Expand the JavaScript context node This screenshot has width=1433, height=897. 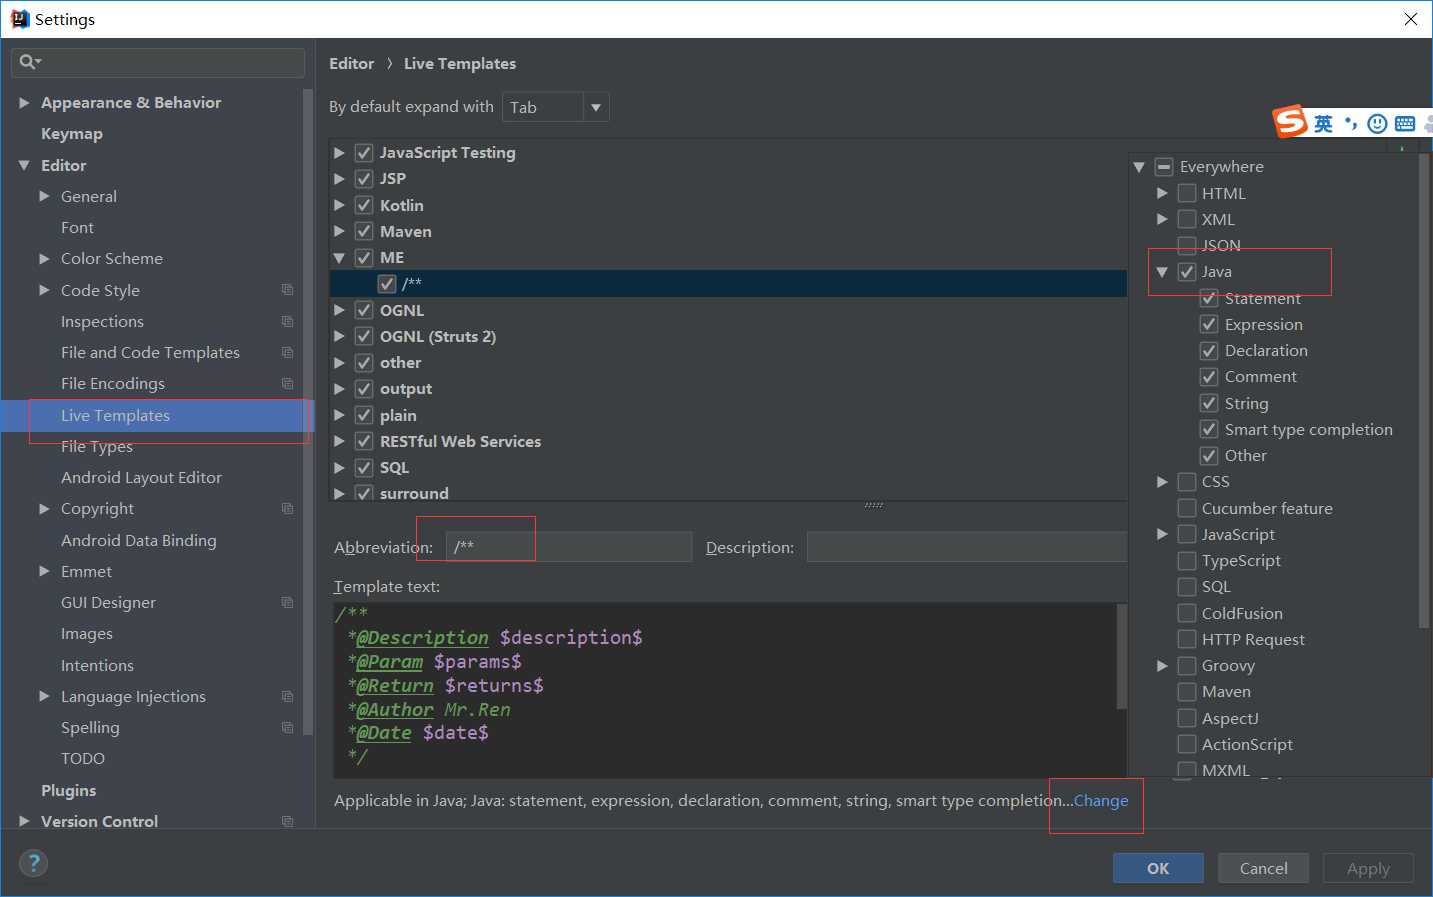(x=1162, y=534)
